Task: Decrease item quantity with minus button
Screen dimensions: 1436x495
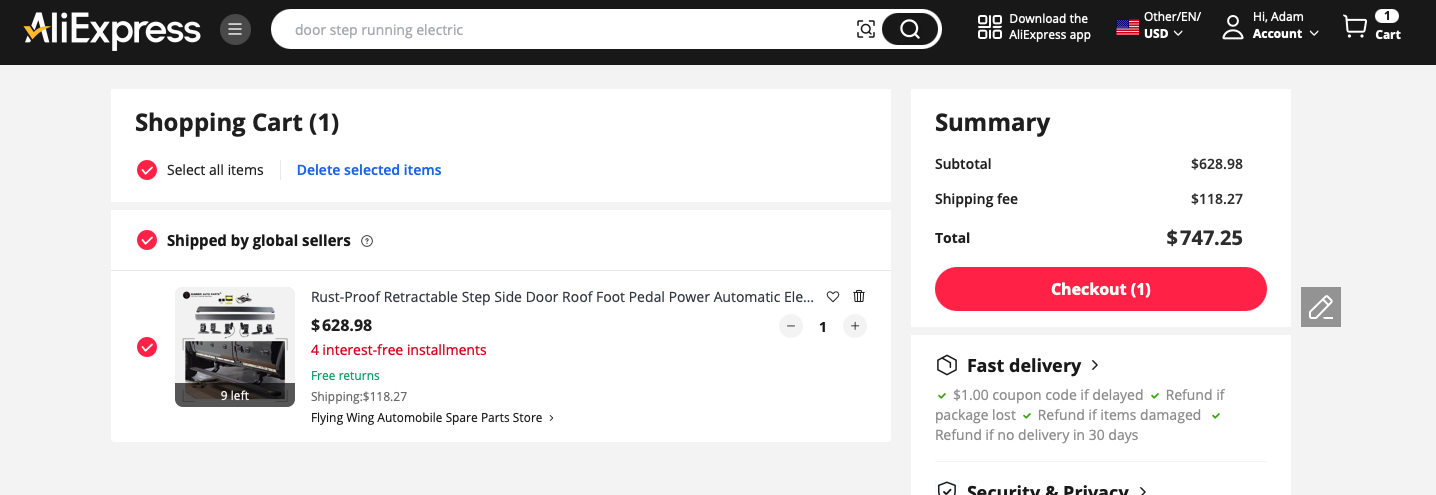Action: click(791, 326)
